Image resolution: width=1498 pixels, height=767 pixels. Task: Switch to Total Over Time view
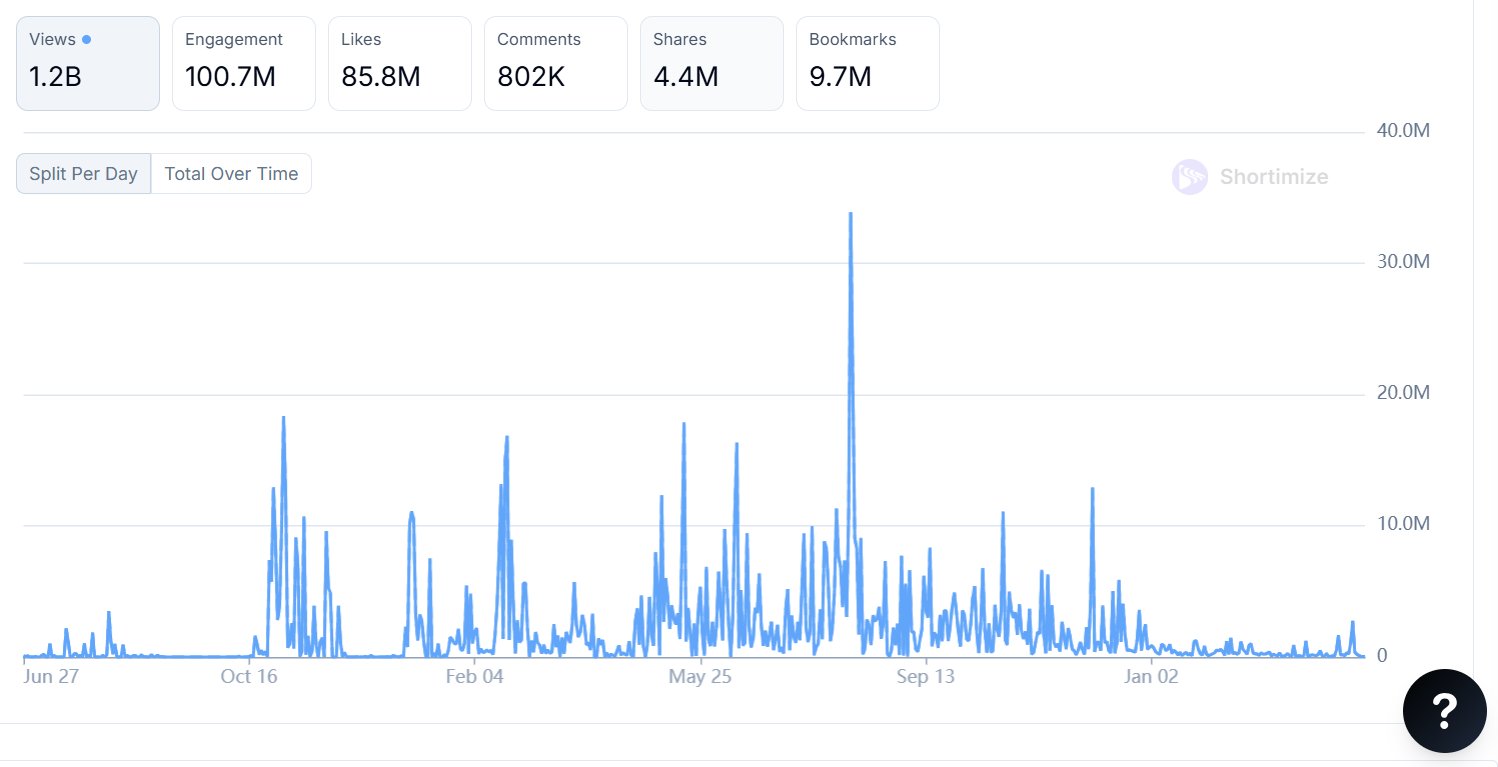click(x=231, y=173)
